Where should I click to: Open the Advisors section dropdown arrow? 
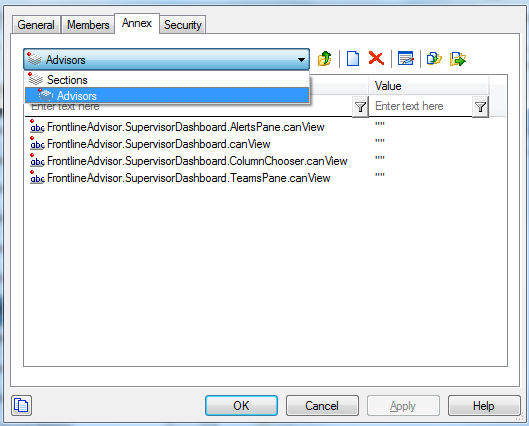301,60
